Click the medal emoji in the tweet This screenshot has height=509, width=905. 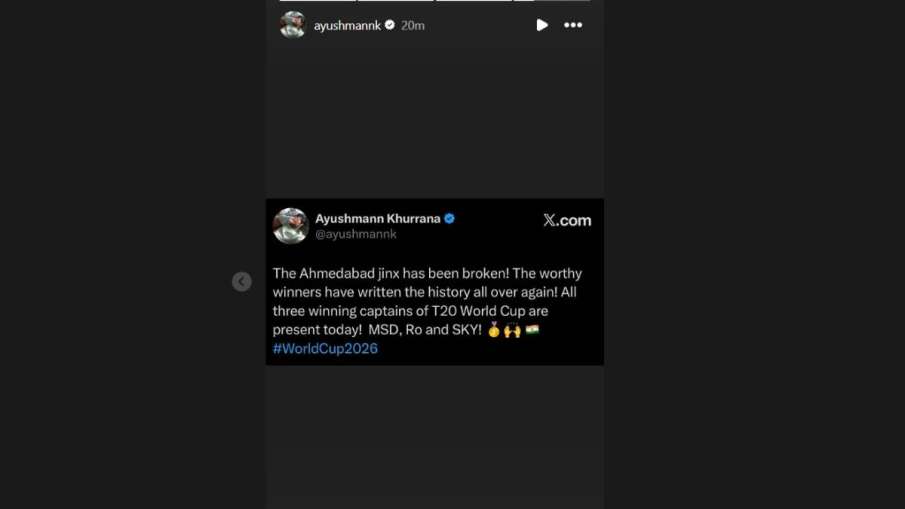tap(494, 330)
